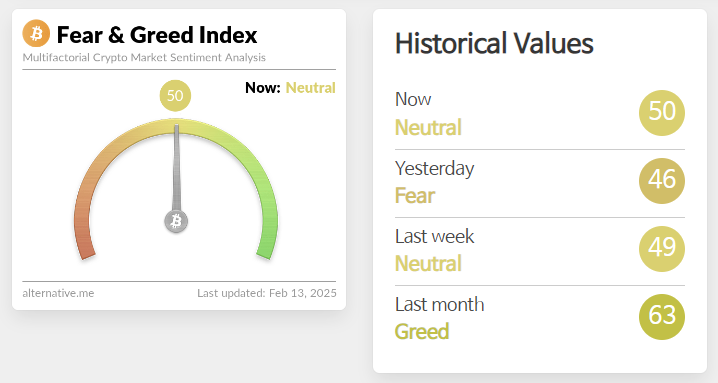Select the Last month Greed label
This screenshot has height=383, width=718.
pos(422,332)
